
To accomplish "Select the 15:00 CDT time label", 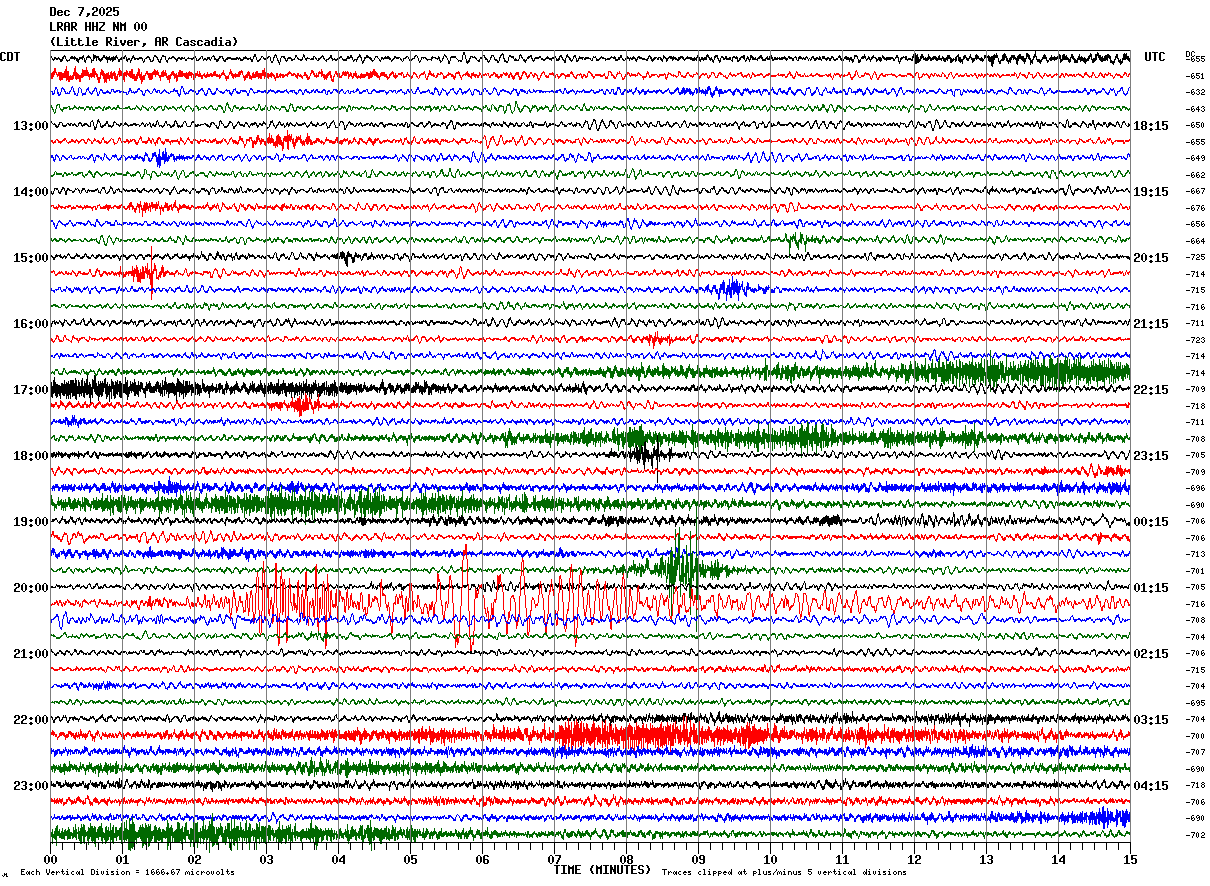I will click(31, 258).
